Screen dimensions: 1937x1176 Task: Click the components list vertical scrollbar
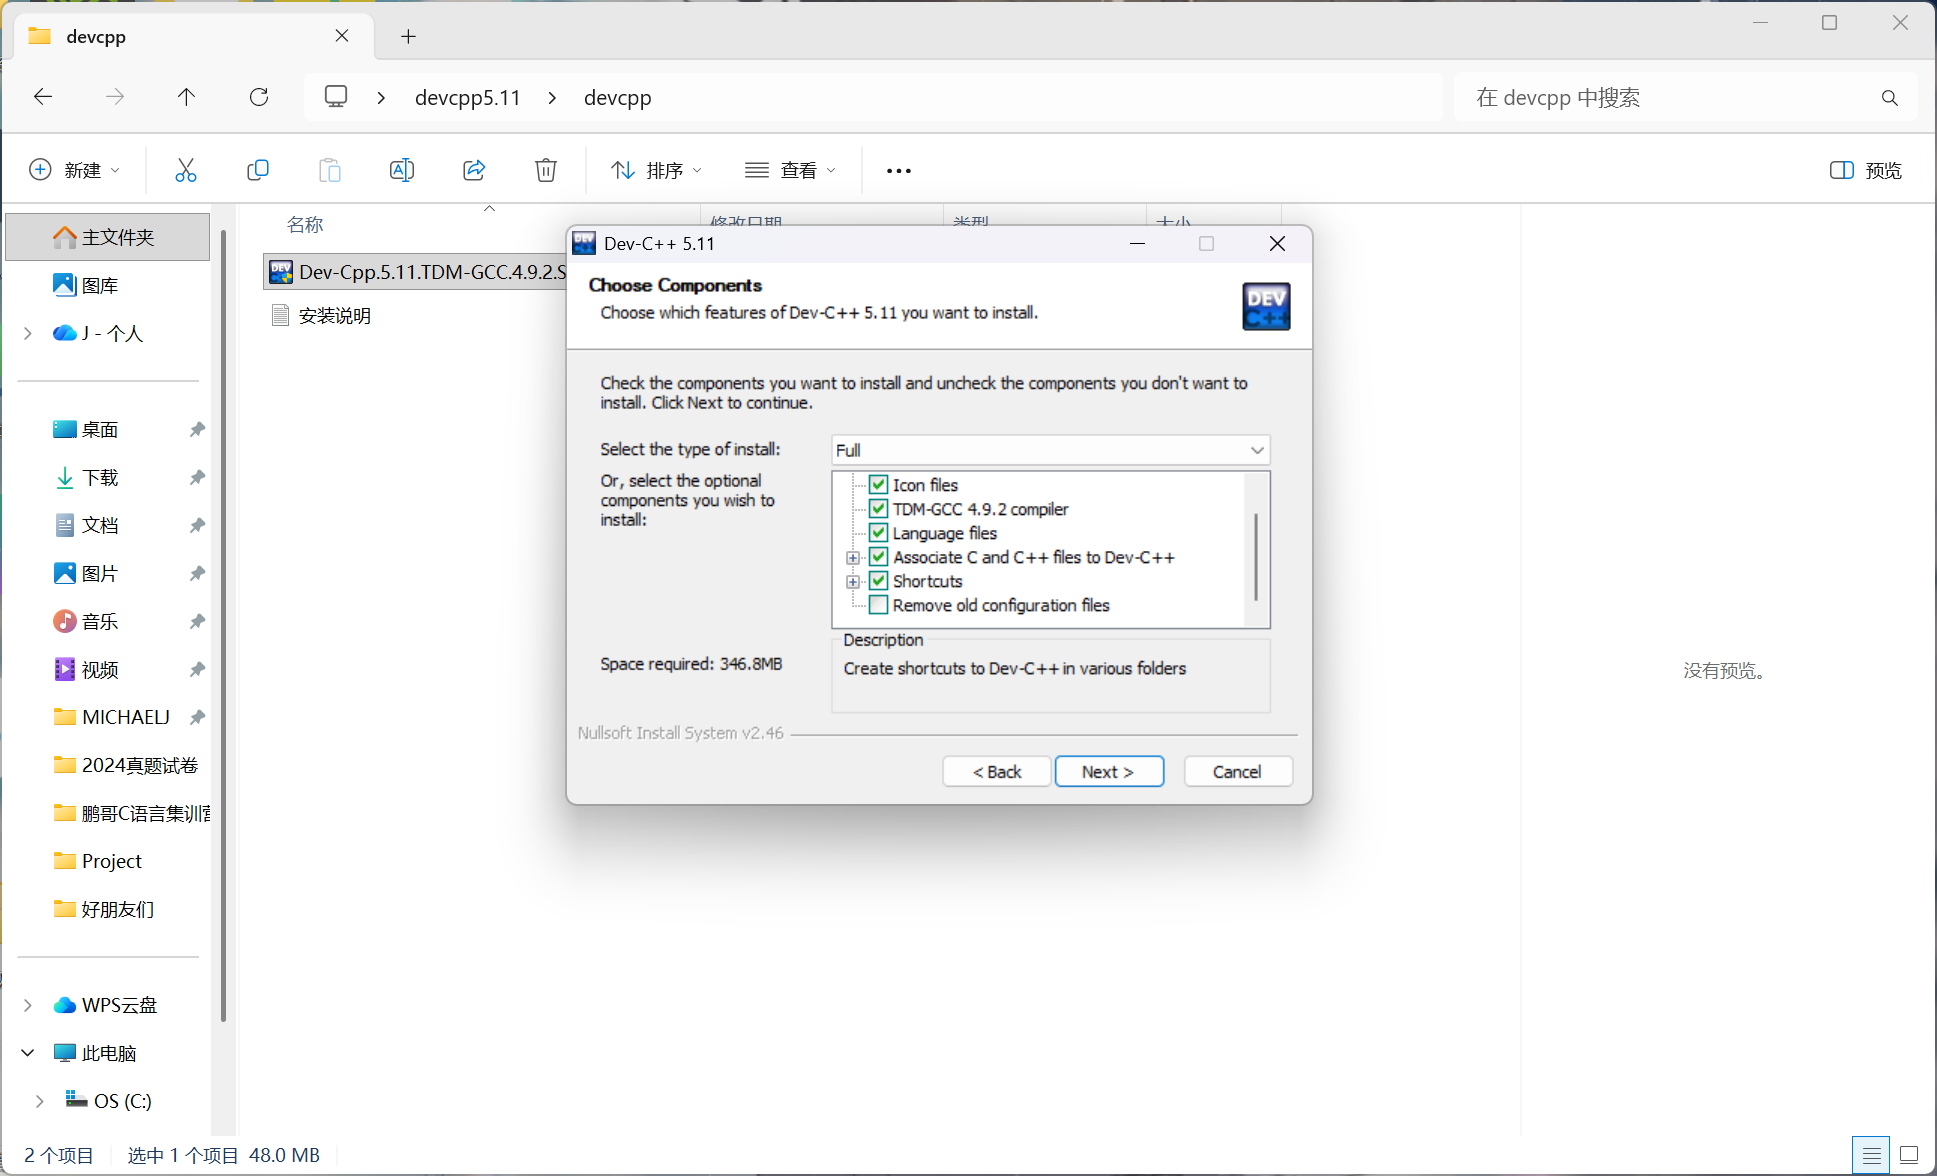pos(1256,556)
